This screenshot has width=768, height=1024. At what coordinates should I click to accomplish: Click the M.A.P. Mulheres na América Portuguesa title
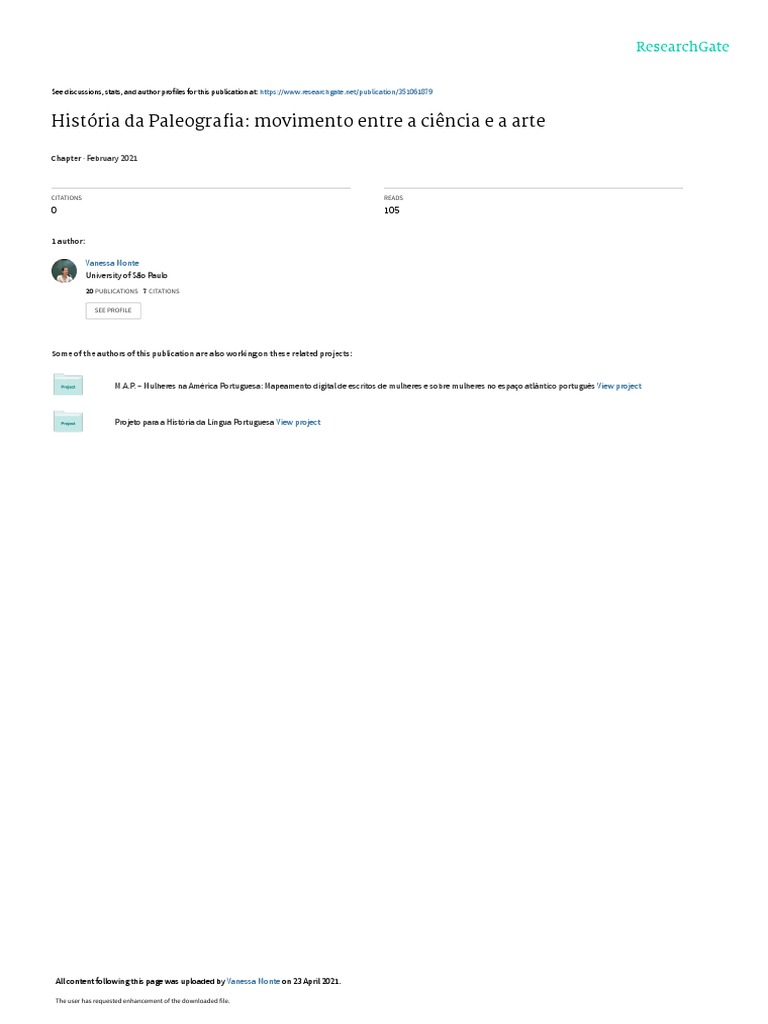pyautogui.click(x=355, y=386)
